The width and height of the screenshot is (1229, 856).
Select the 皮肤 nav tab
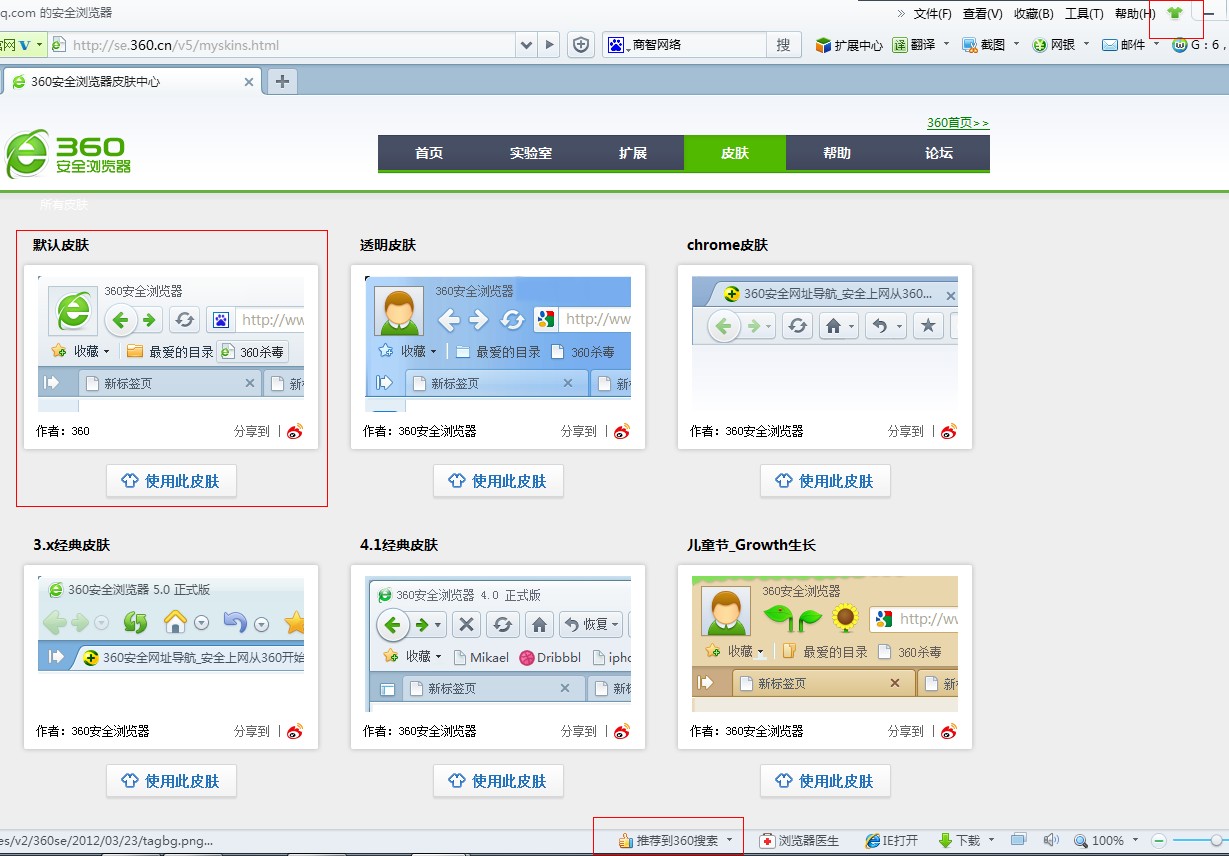[x=735, y=153]
